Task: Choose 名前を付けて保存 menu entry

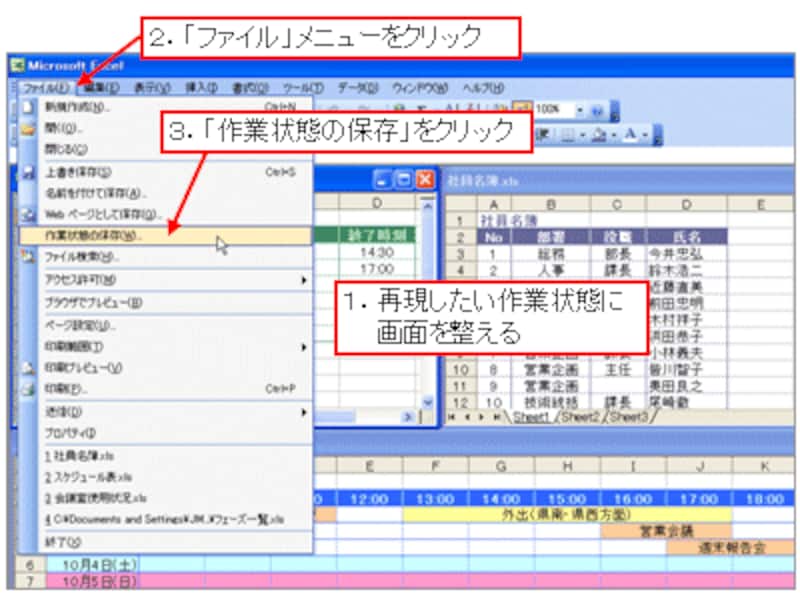Action: [166, 193]
